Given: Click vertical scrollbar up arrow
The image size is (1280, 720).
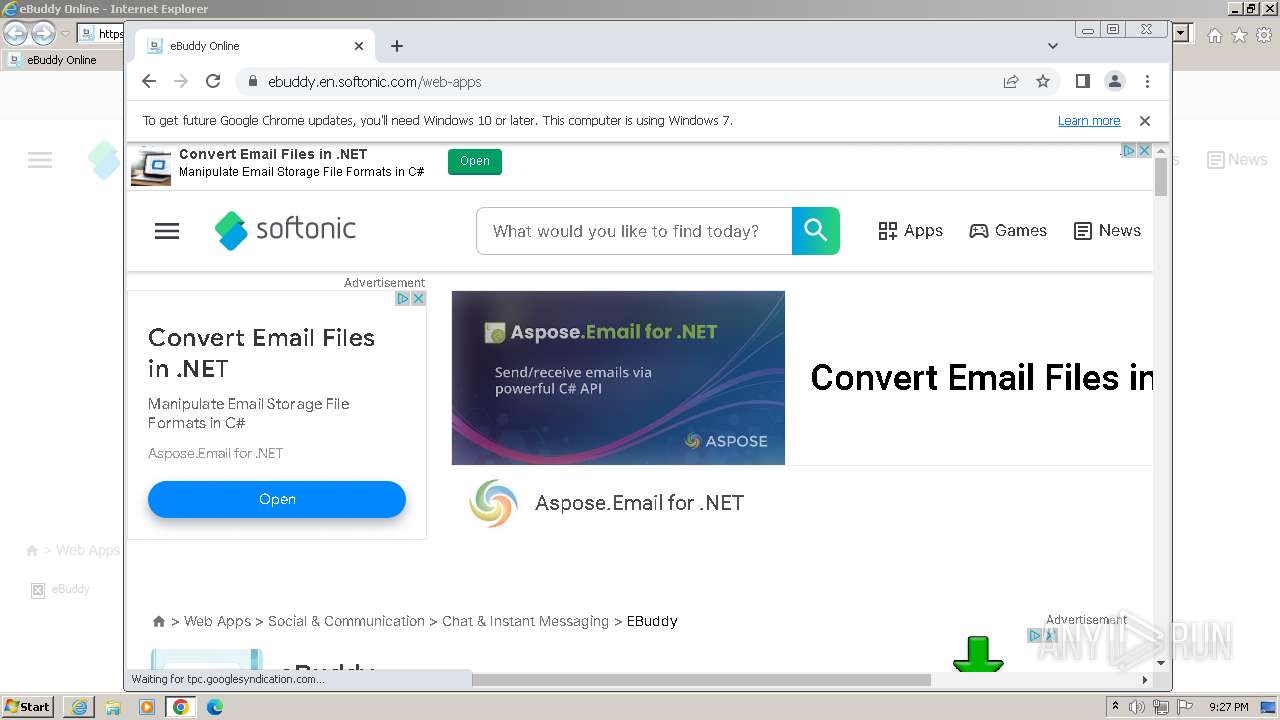Looking at the screenshot, I should click(1161, 150).
